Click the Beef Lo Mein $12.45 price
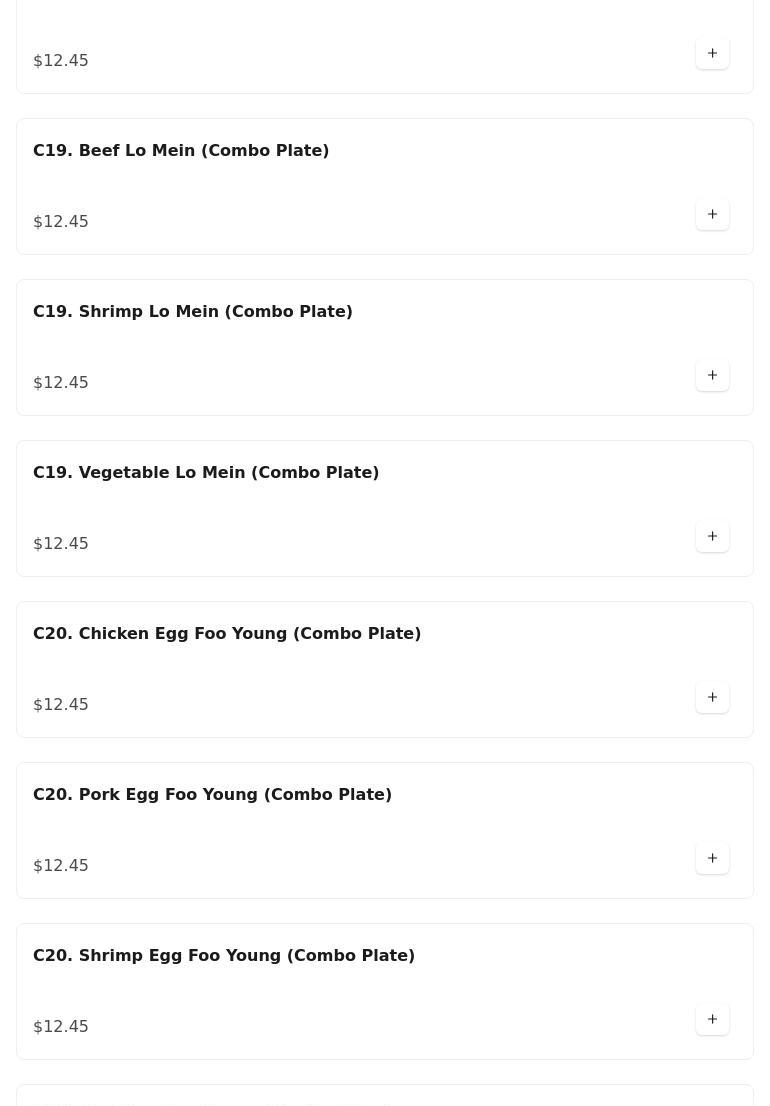770x1106 pixels. point(61,221)
